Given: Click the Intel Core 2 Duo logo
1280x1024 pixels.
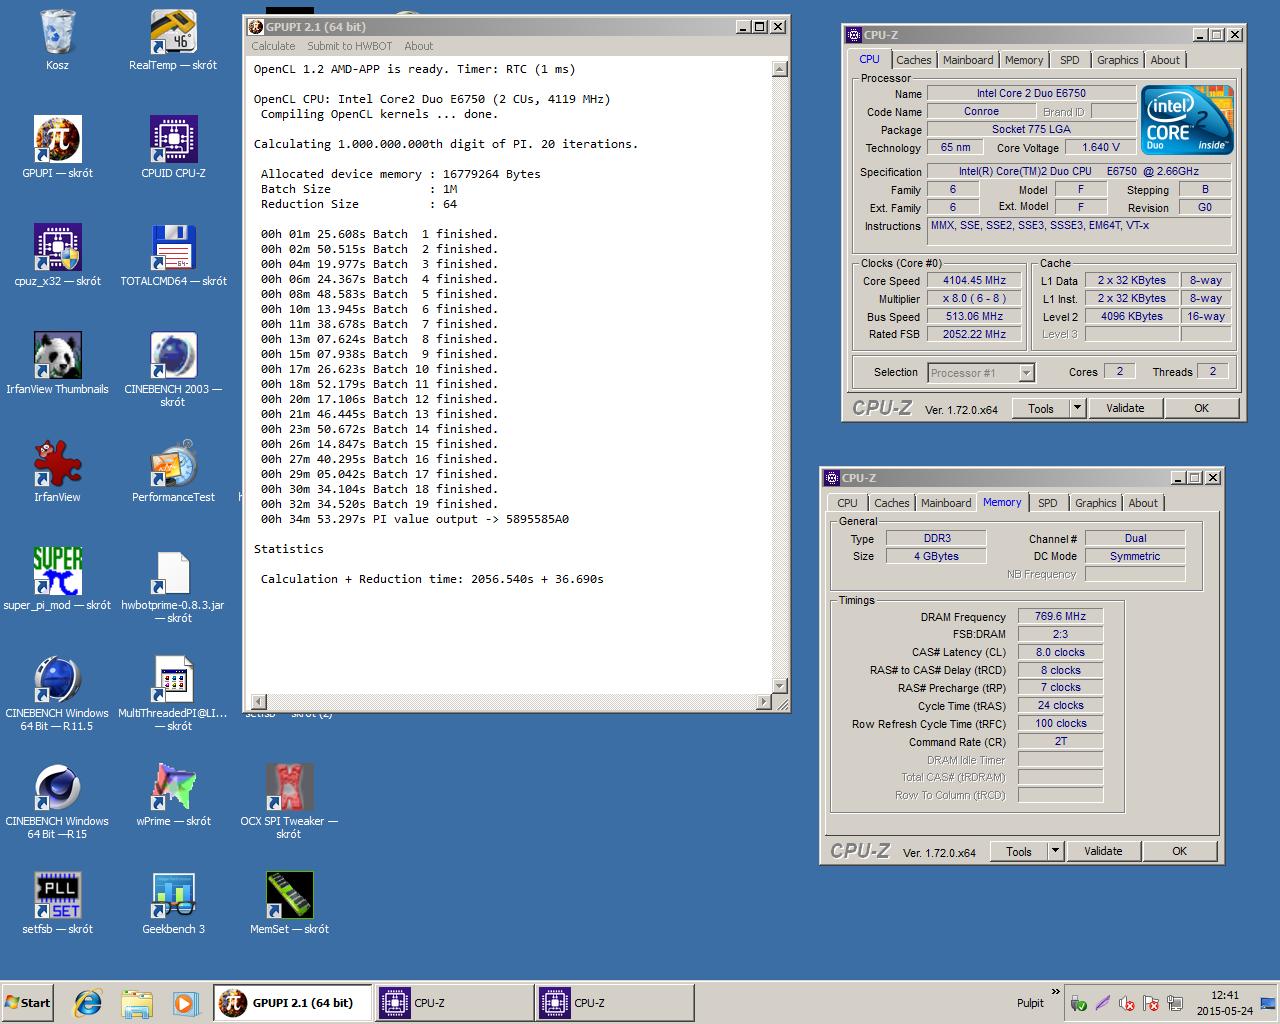Looking at the screenshot, I should [x=1188, y=120].
